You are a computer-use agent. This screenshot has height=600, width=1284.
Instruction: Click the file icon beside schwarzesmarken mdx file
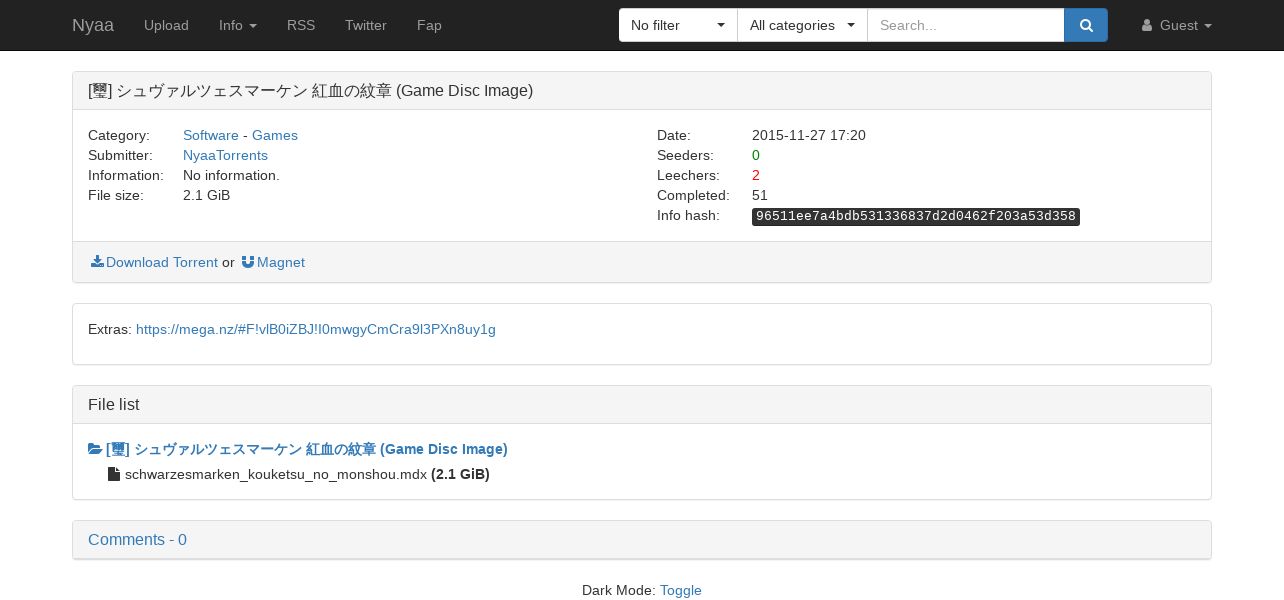114,474
